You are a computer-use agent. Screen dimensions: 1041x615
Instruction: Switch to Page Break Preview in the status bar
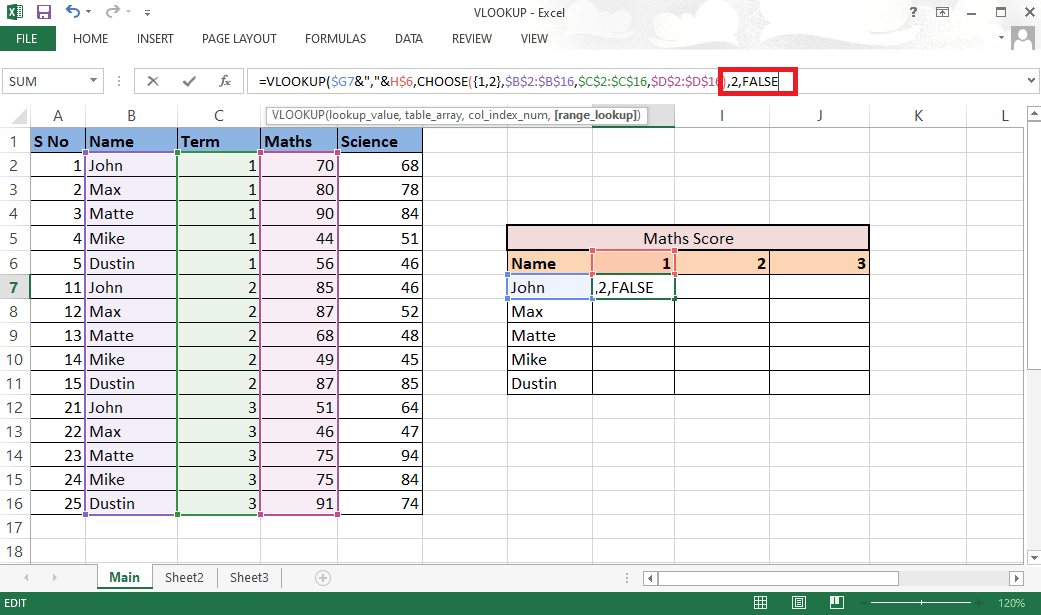[x=836, y=602]
